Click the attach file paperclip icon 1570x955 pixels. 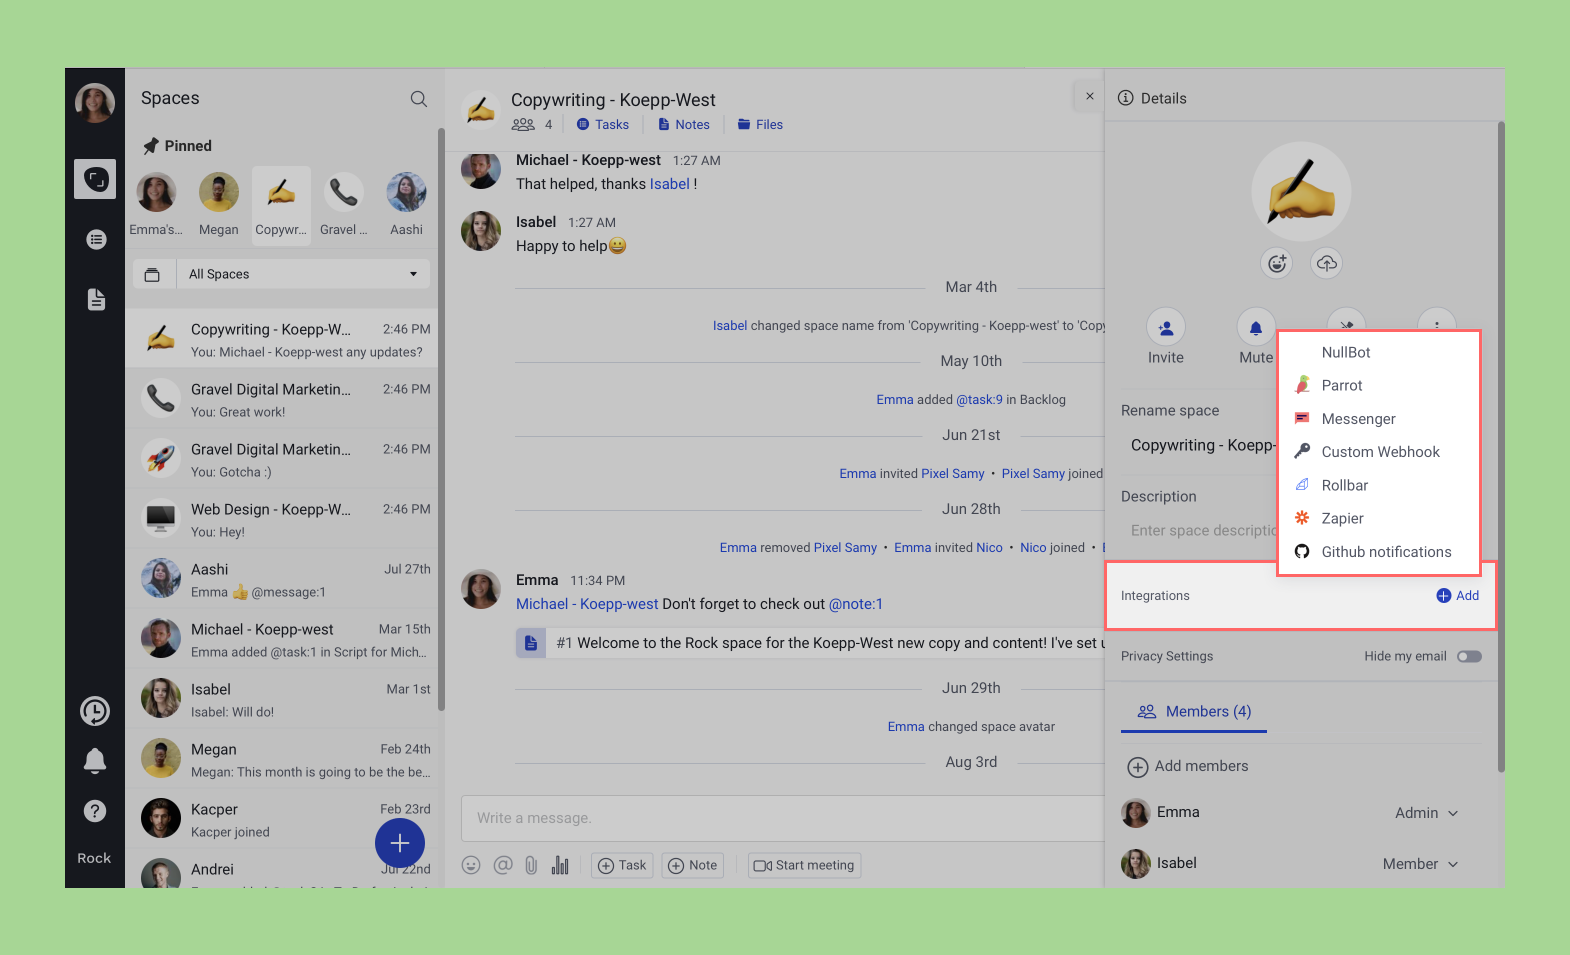point(531,866)
